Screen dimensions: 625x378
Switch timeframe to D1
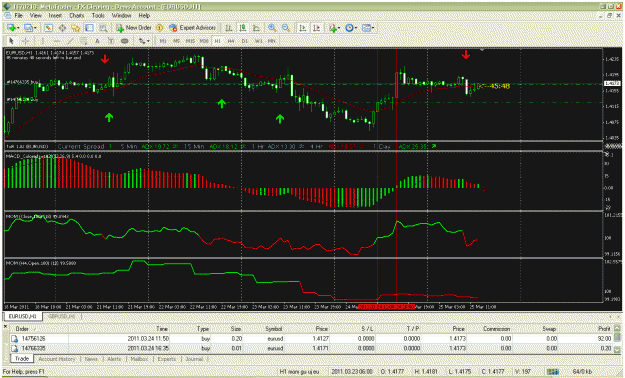(244, 41)
